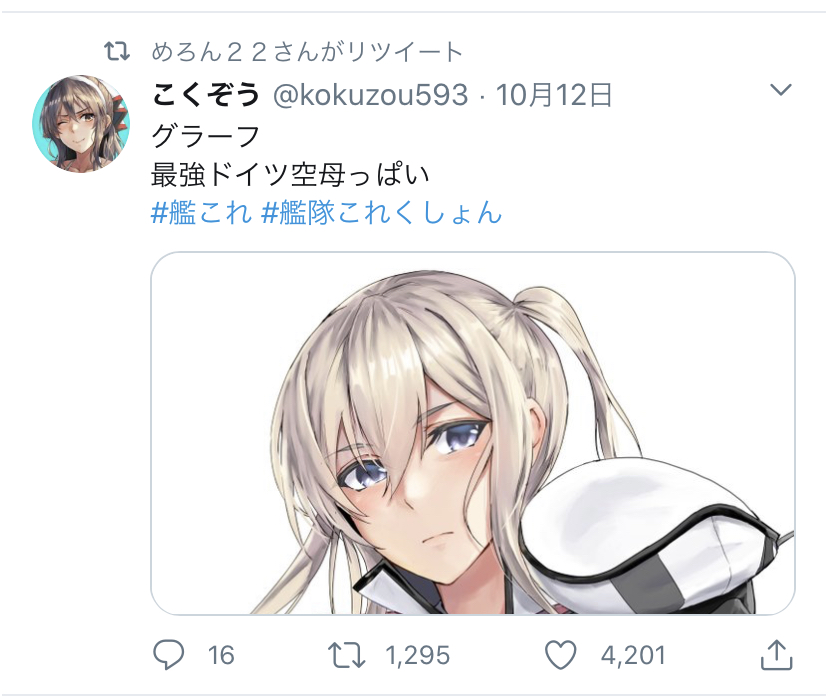828x699 pixels.
Task: Click the retweet count 1,295
Action: click(x=418, y=655)
